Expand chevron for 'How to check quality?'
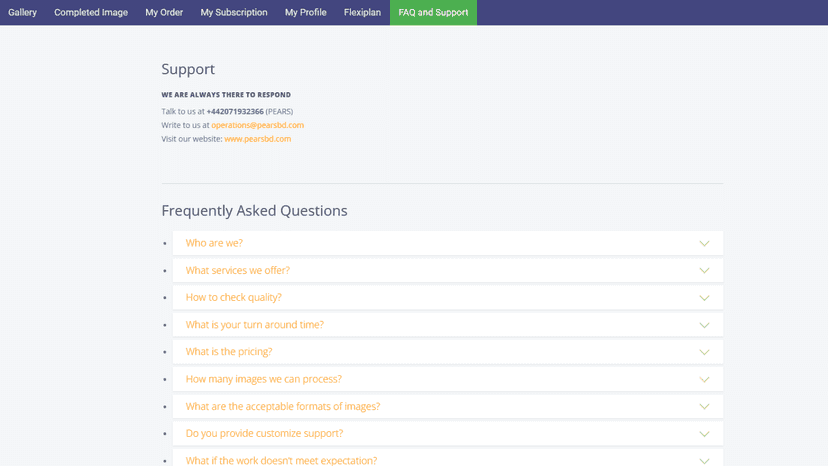This screenshot has width=828, height=466. [x=704, y=298]
